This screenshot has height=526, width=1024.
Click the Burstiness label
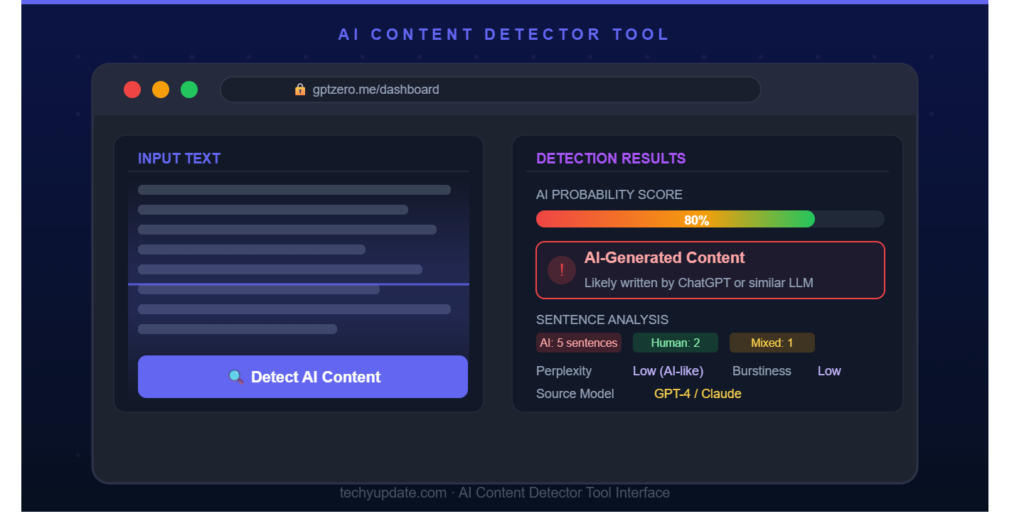pyautogui.click(x=761, y=371)
